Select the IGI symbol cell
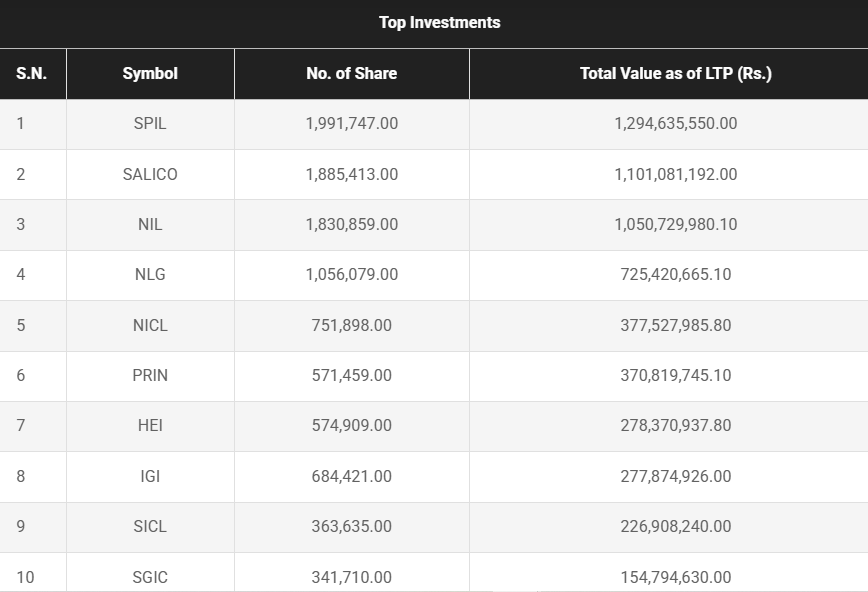Viewport: 868px width, 592px height. (x=150, y=476)
